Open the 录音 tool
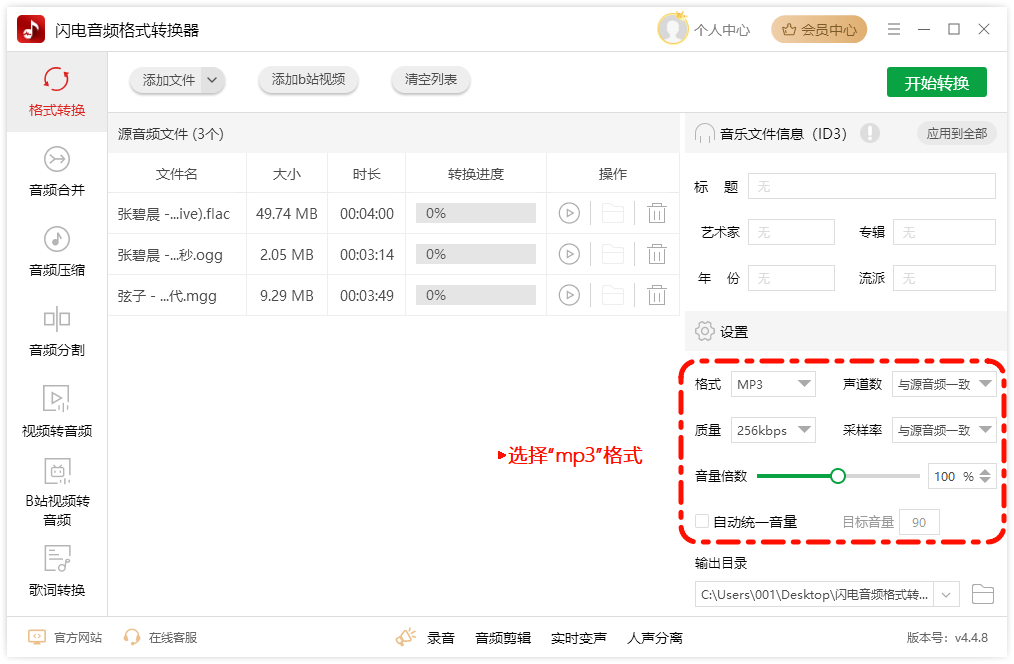Viewport: 1014px width, 664px height. coord(440,638)
